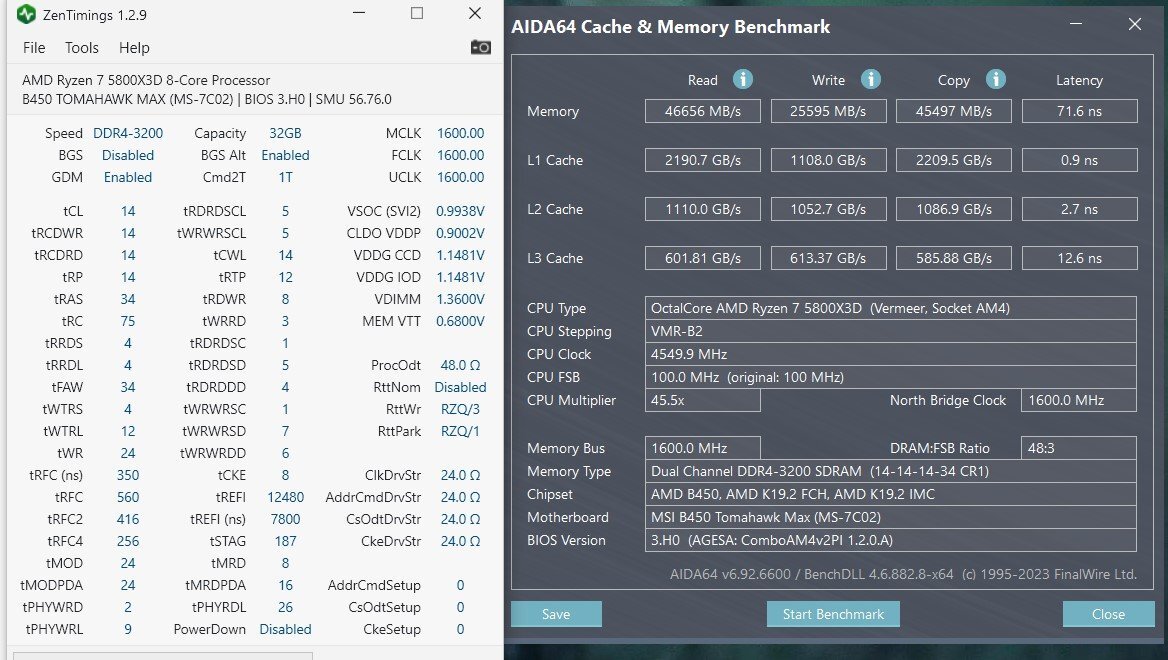Click the CPU Clock field 4549.9 MHz
Viewport: 1168px width, 660px height.
coord(891,355)
